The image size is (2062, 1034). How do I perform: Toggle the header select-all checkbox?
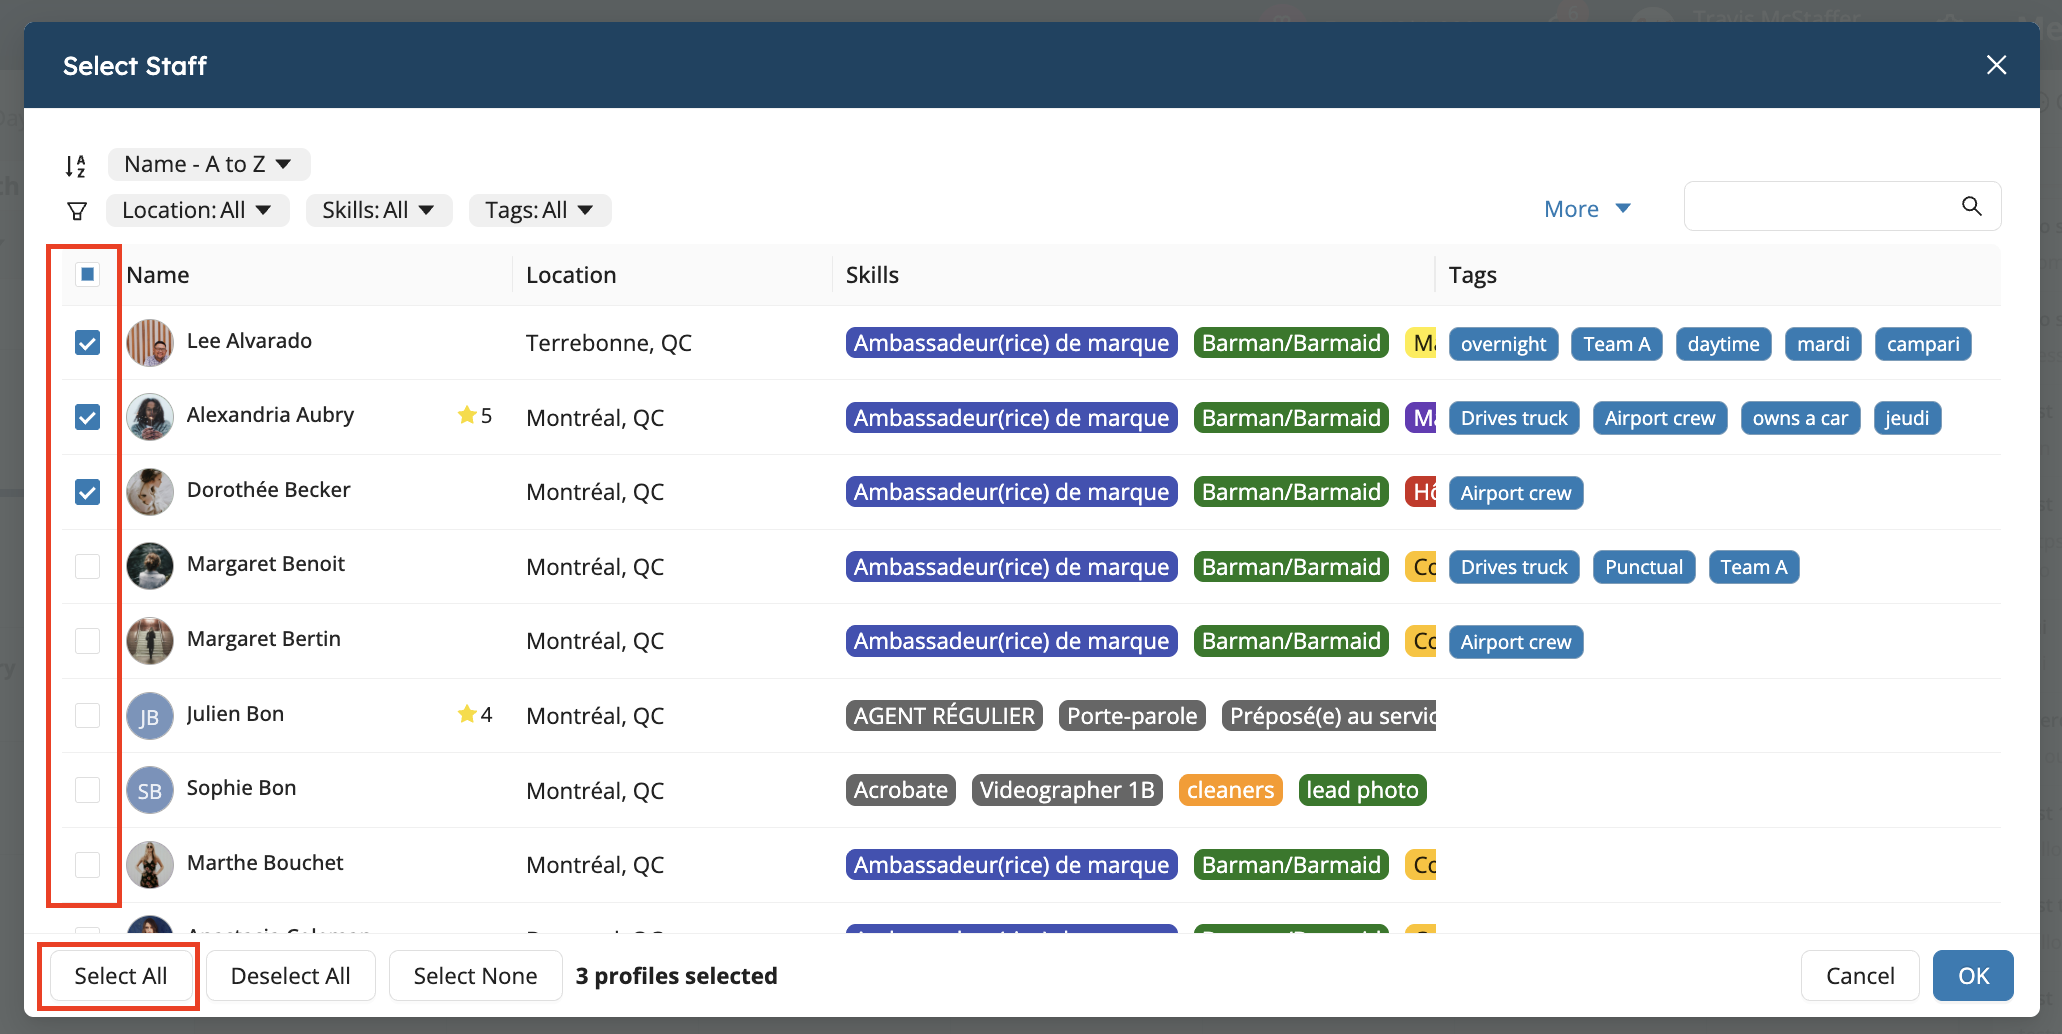(x=88, y=275)
